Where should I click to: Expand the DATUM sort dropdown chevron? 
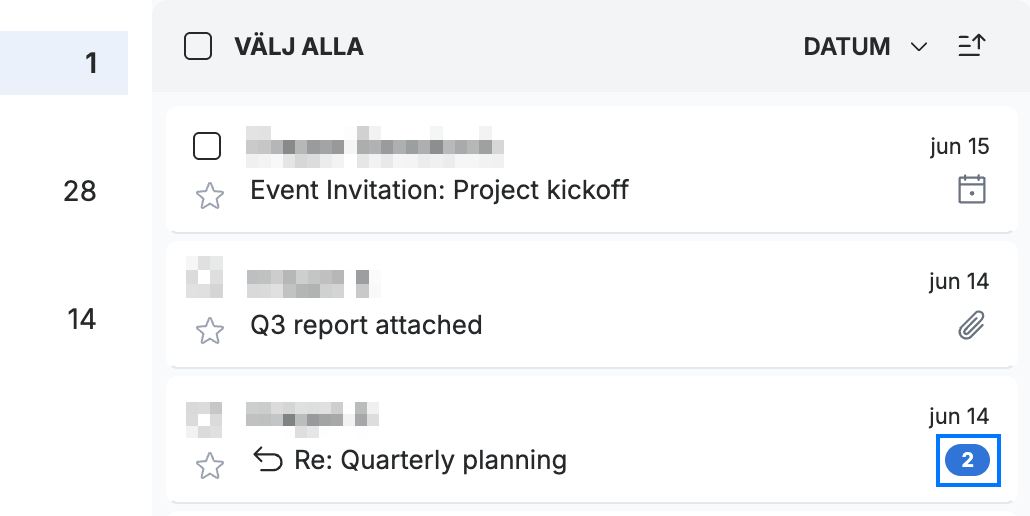point(919,47)
